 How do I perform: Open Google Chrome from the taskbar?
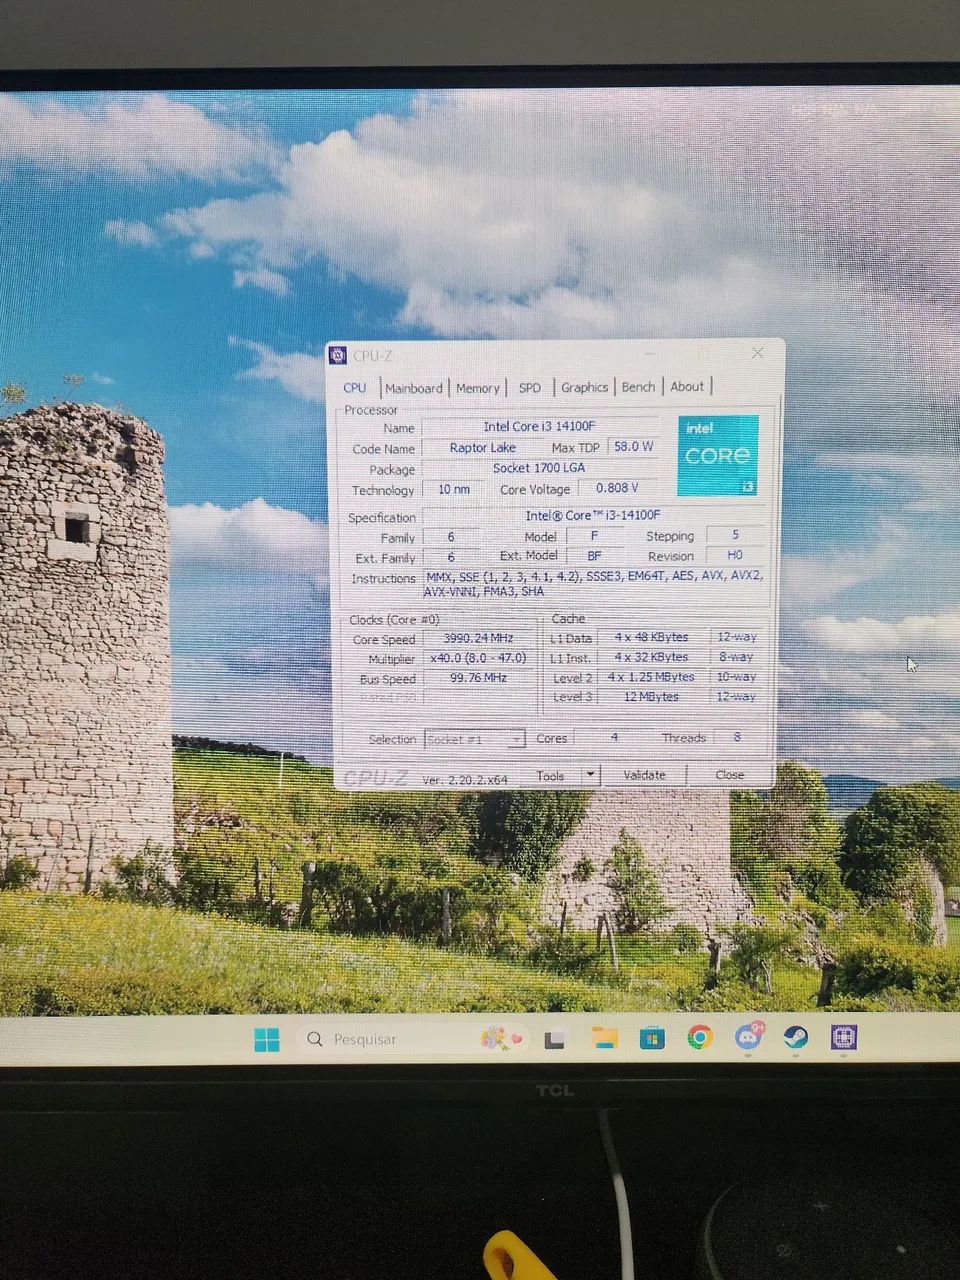click(700, 1038)
